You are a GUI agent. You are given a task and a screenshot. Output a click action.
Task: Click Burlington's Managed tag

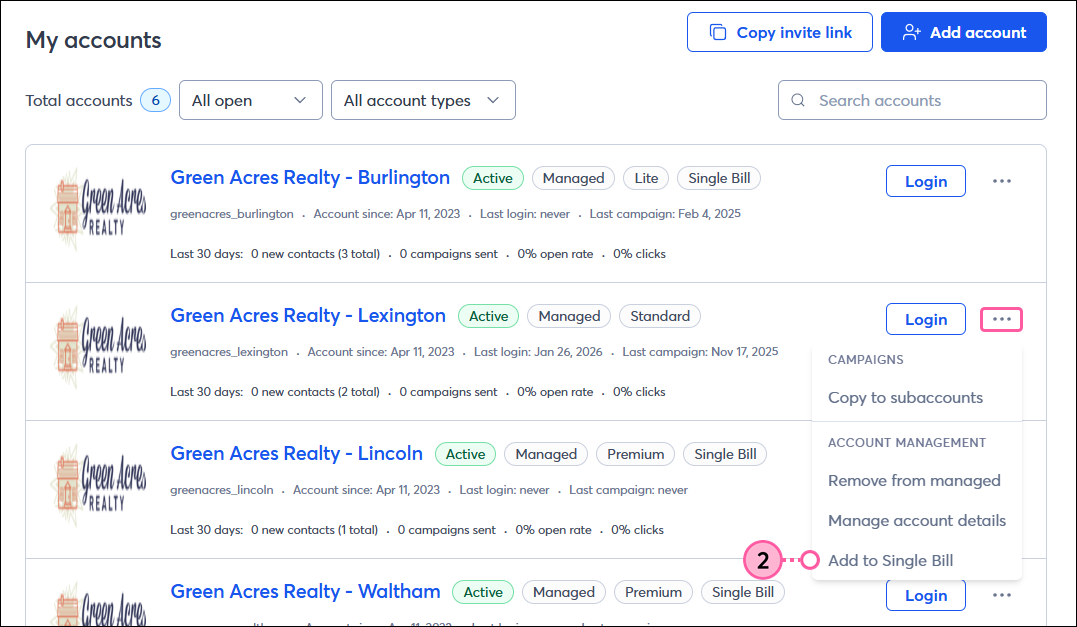574,178
